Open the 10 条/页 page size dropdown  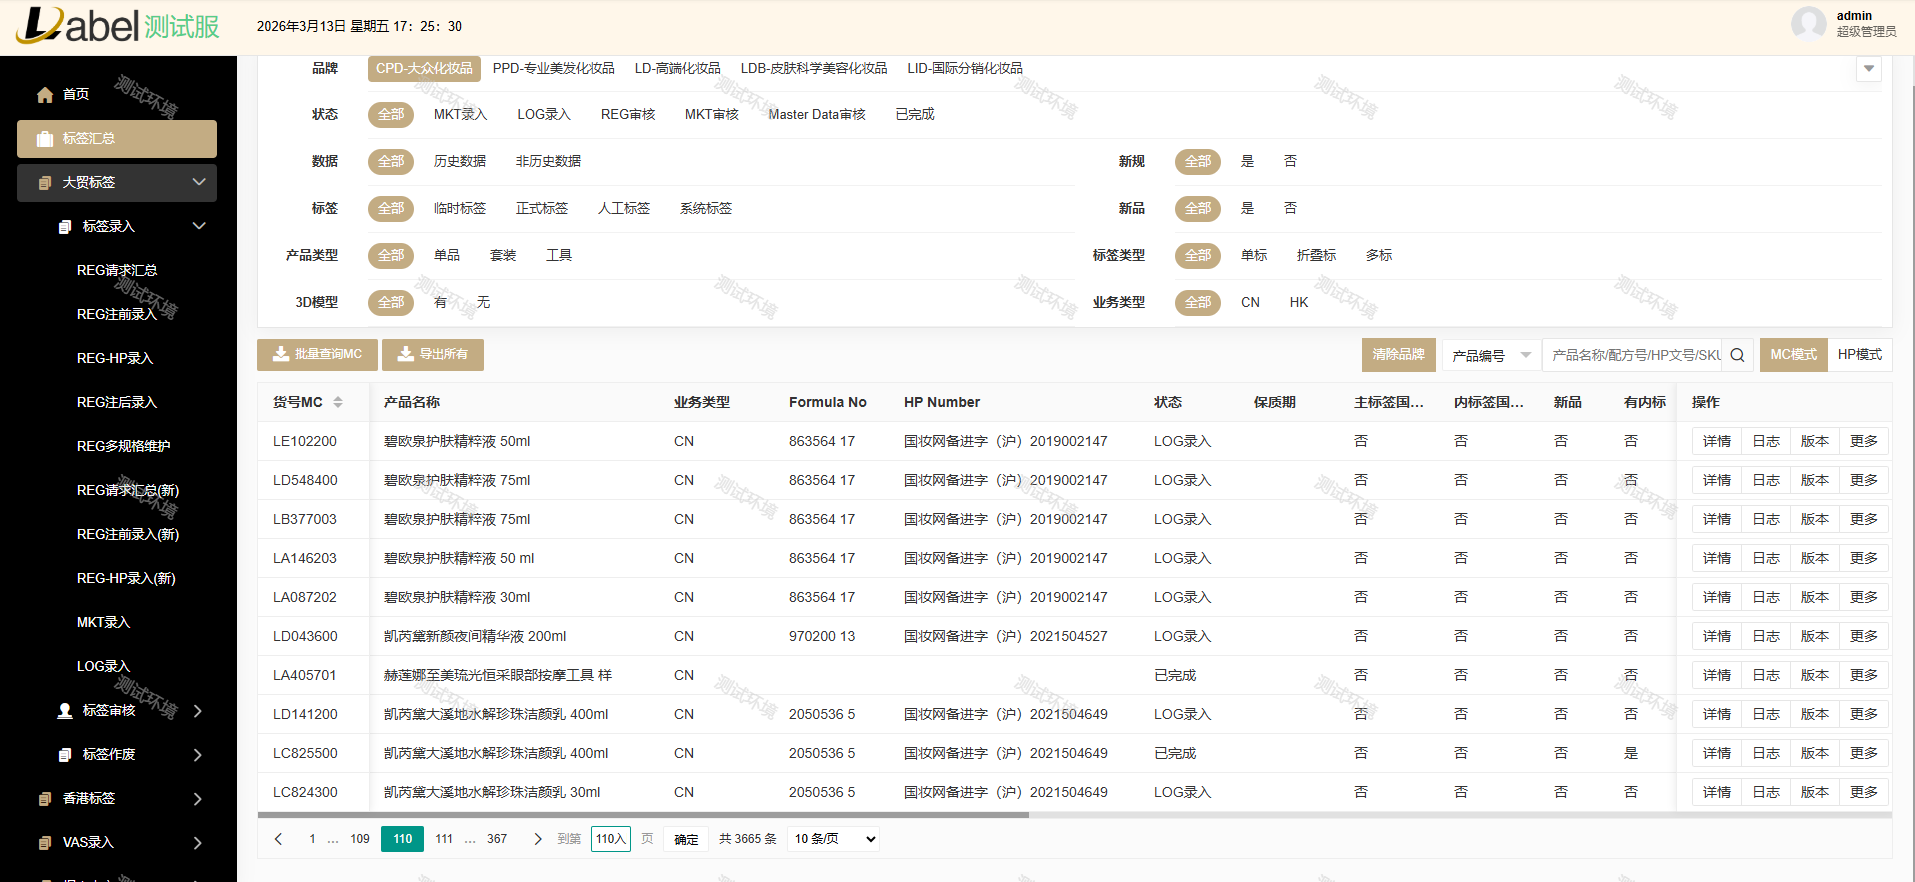[835, 839]
